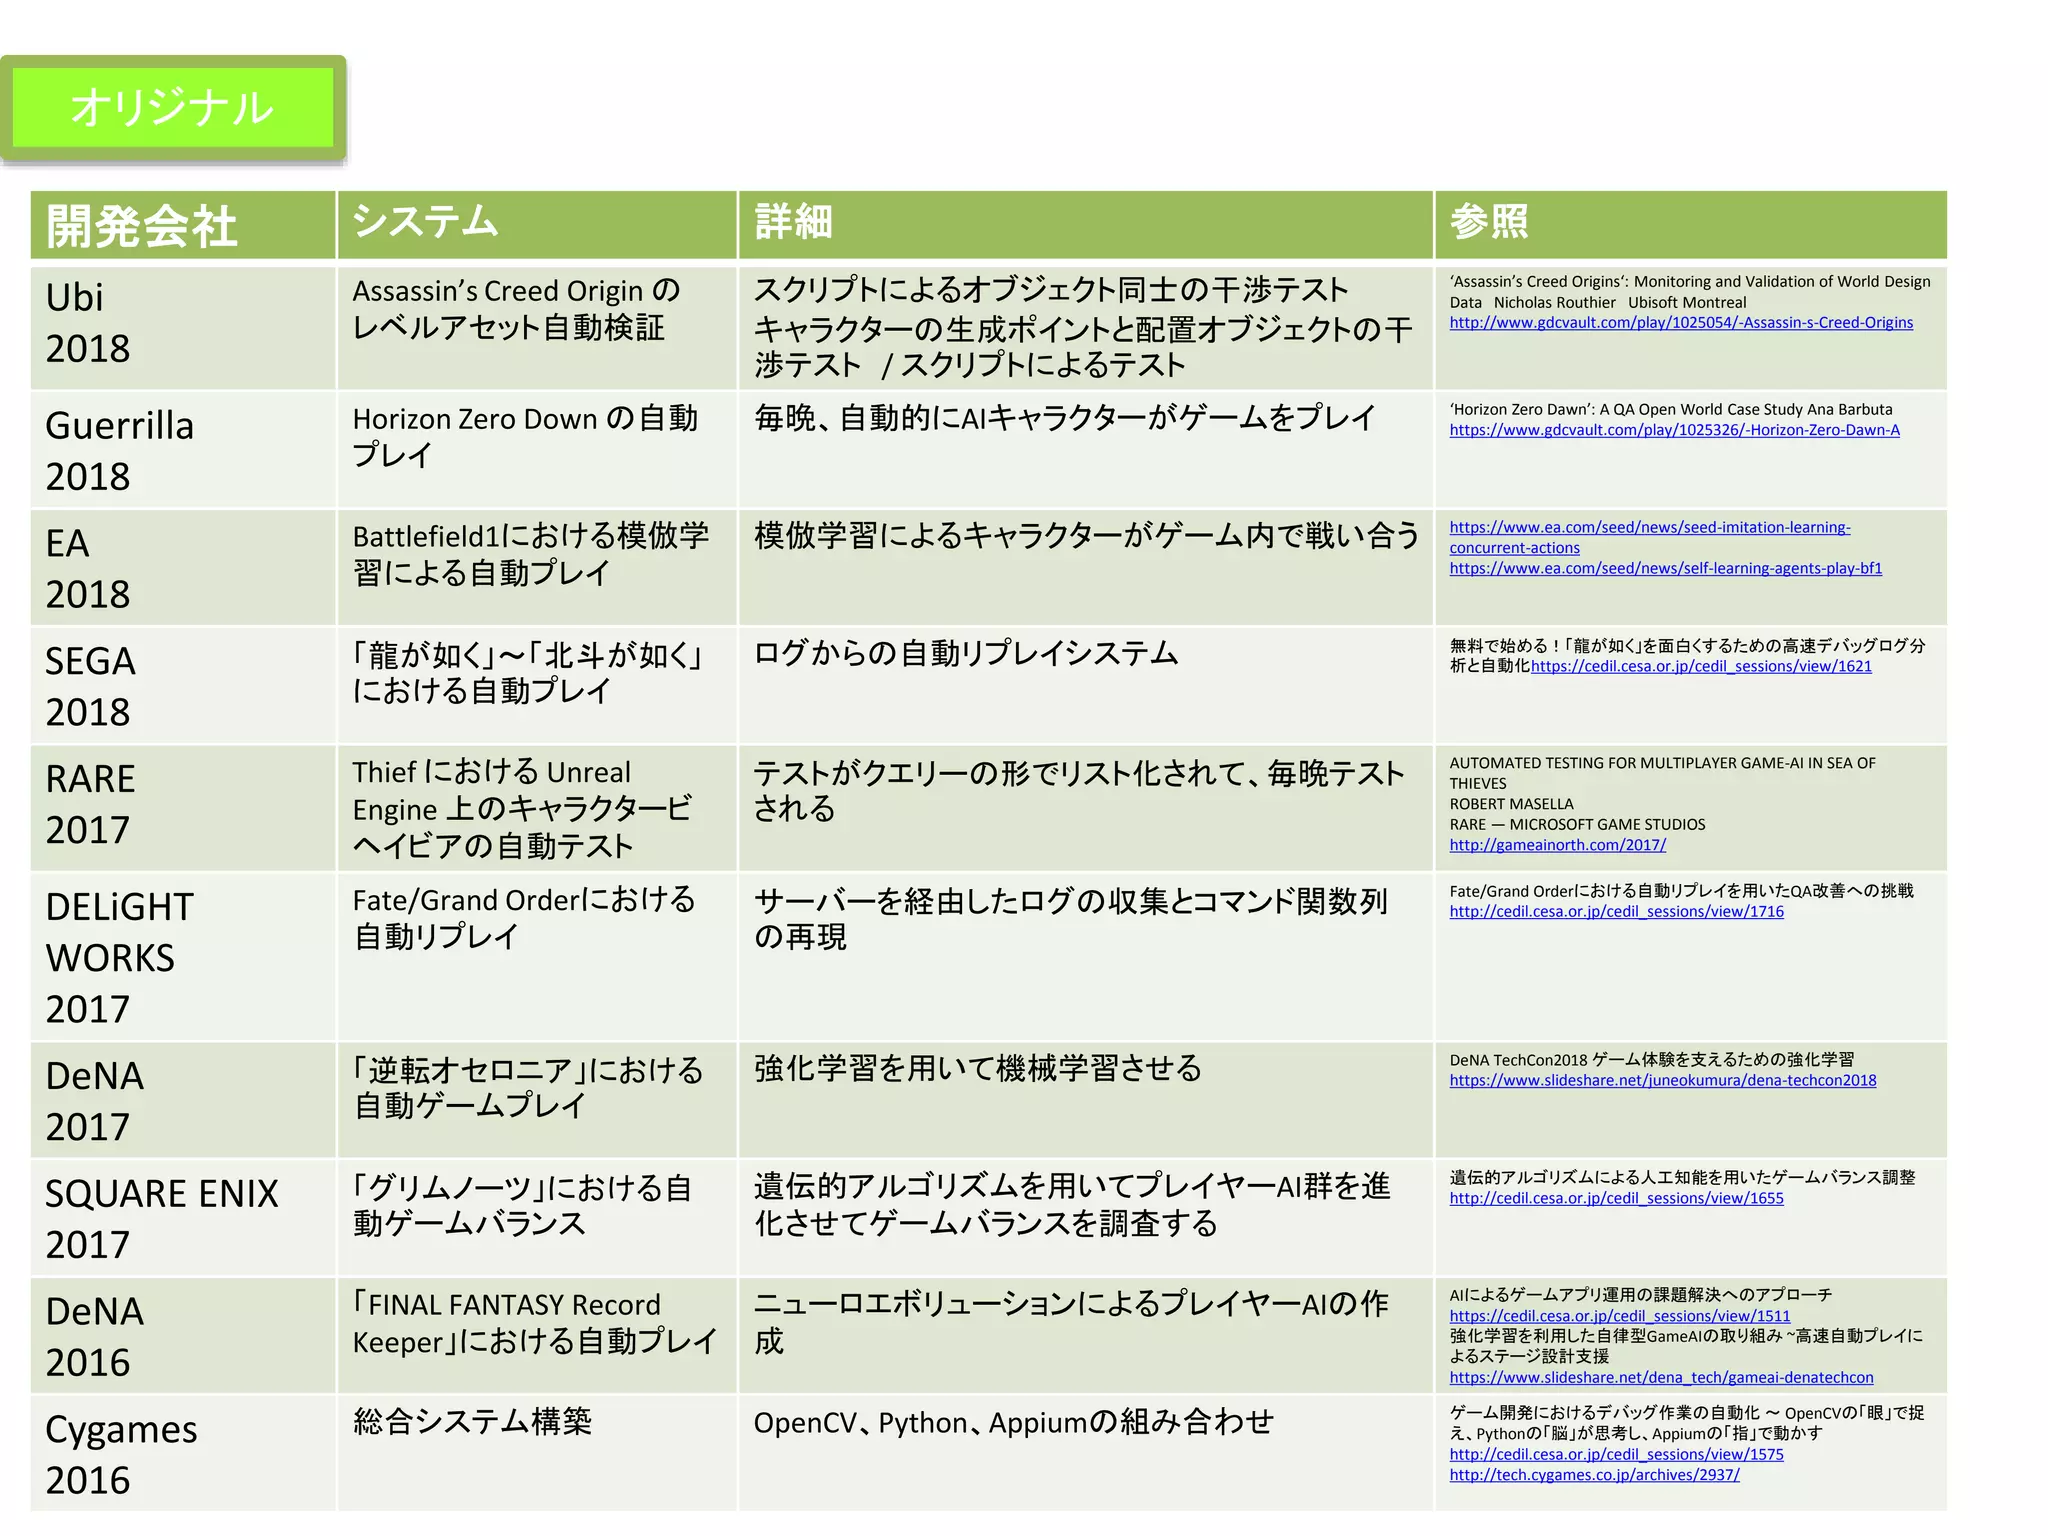Viewport: 2048px width, 1536px height.
Task: Select the 参照 column header
Action: 1691,225
